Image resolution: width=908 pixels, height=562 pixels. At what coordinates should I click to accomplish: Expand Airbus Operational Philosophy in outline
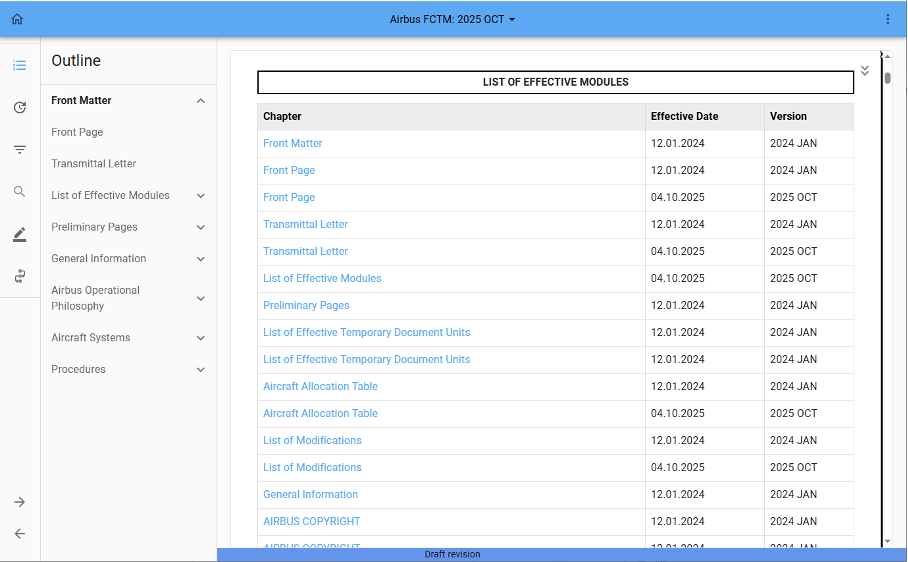[x=200, y=299]
